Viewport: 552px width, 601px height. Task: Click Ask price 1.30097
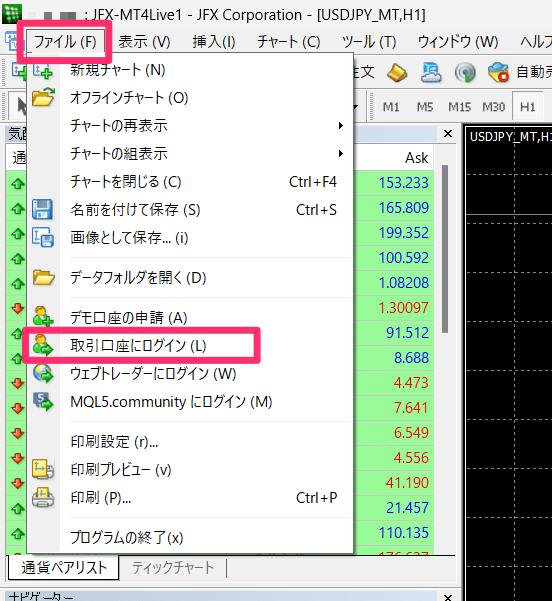pos(404,307)
